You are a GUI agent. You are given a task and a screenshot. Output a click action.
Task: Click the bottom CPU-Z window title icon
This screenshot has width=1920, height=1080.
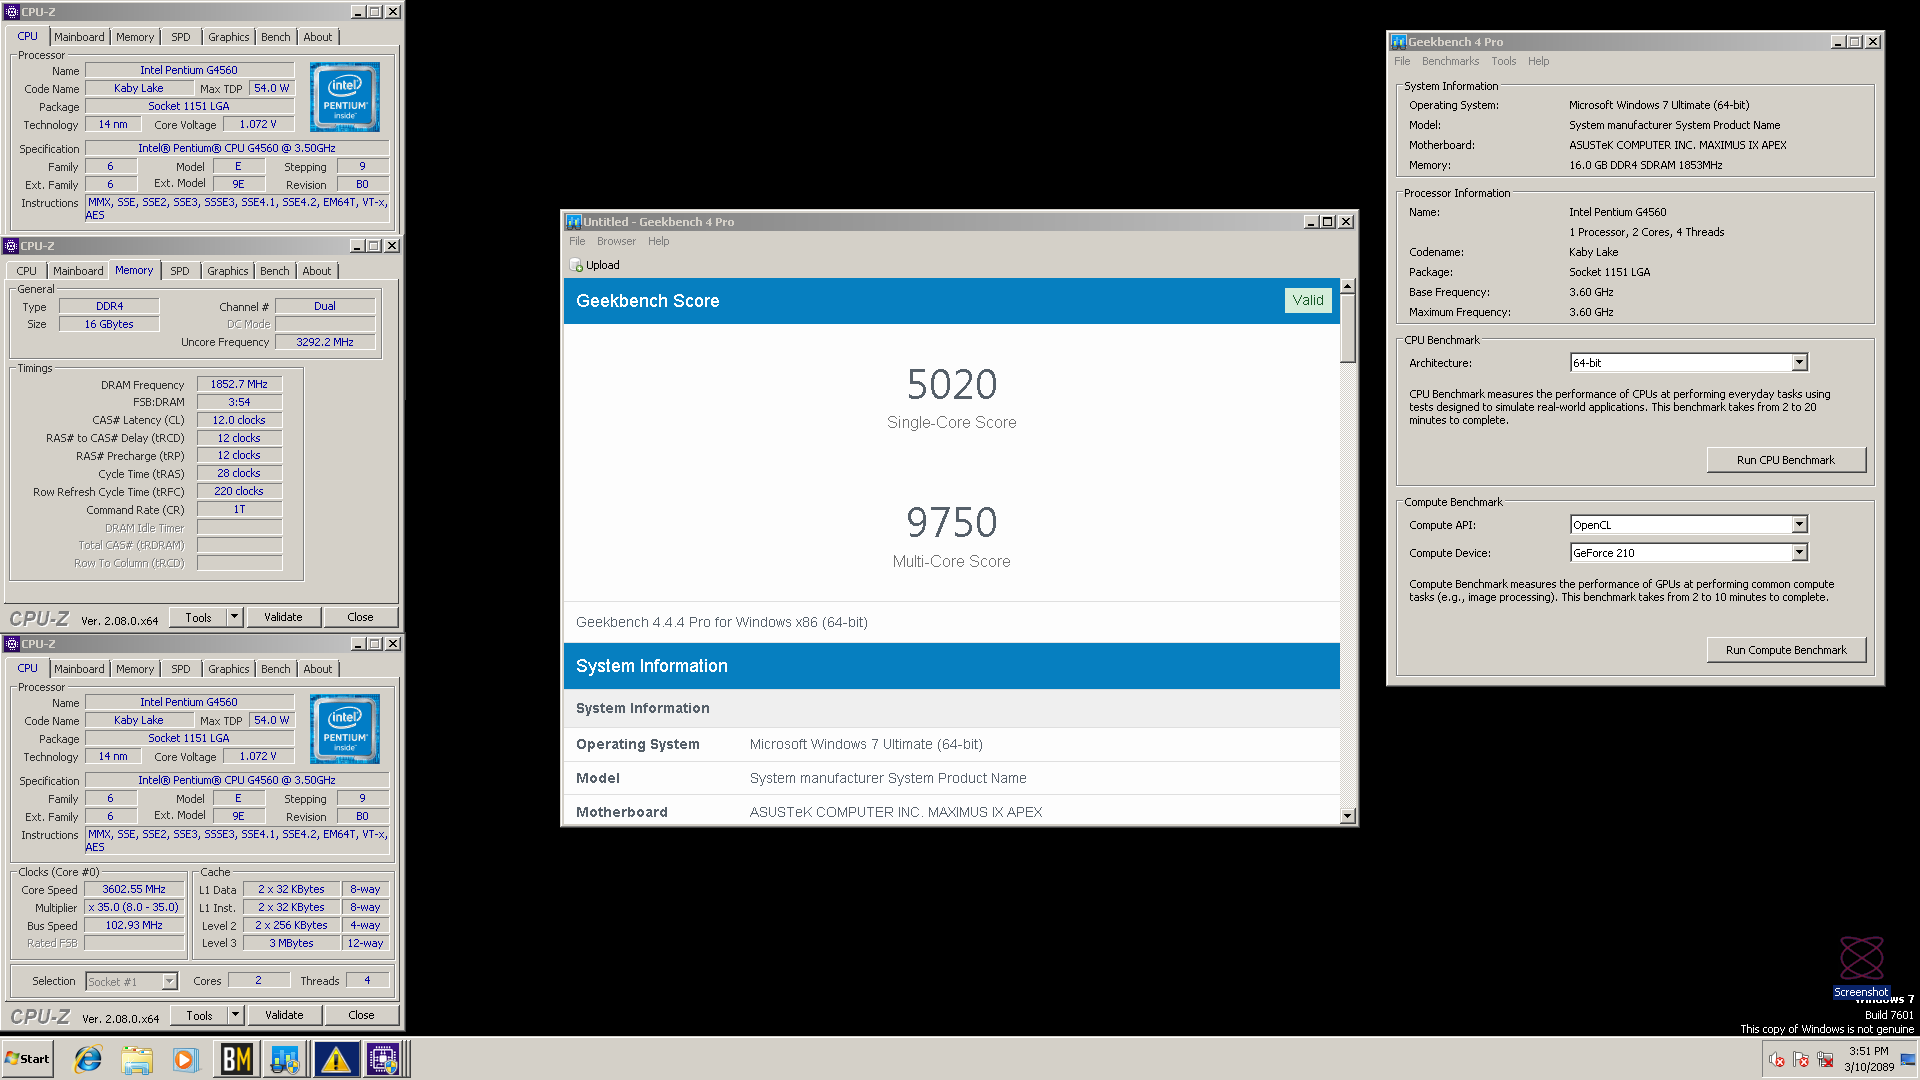pyautogui.click(x=12, y=644)
